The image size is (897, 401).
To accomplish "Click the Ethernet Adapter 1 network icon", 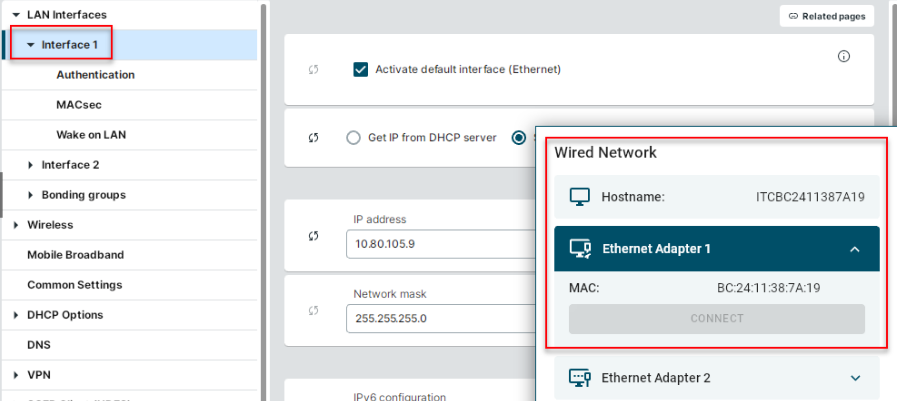I will [x=580, y=249].
